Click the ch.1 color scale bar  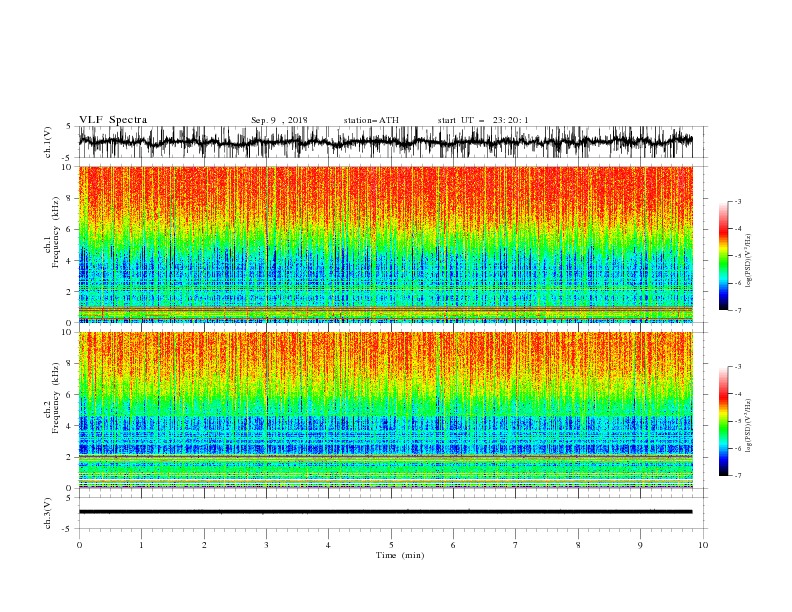(723, 256)
